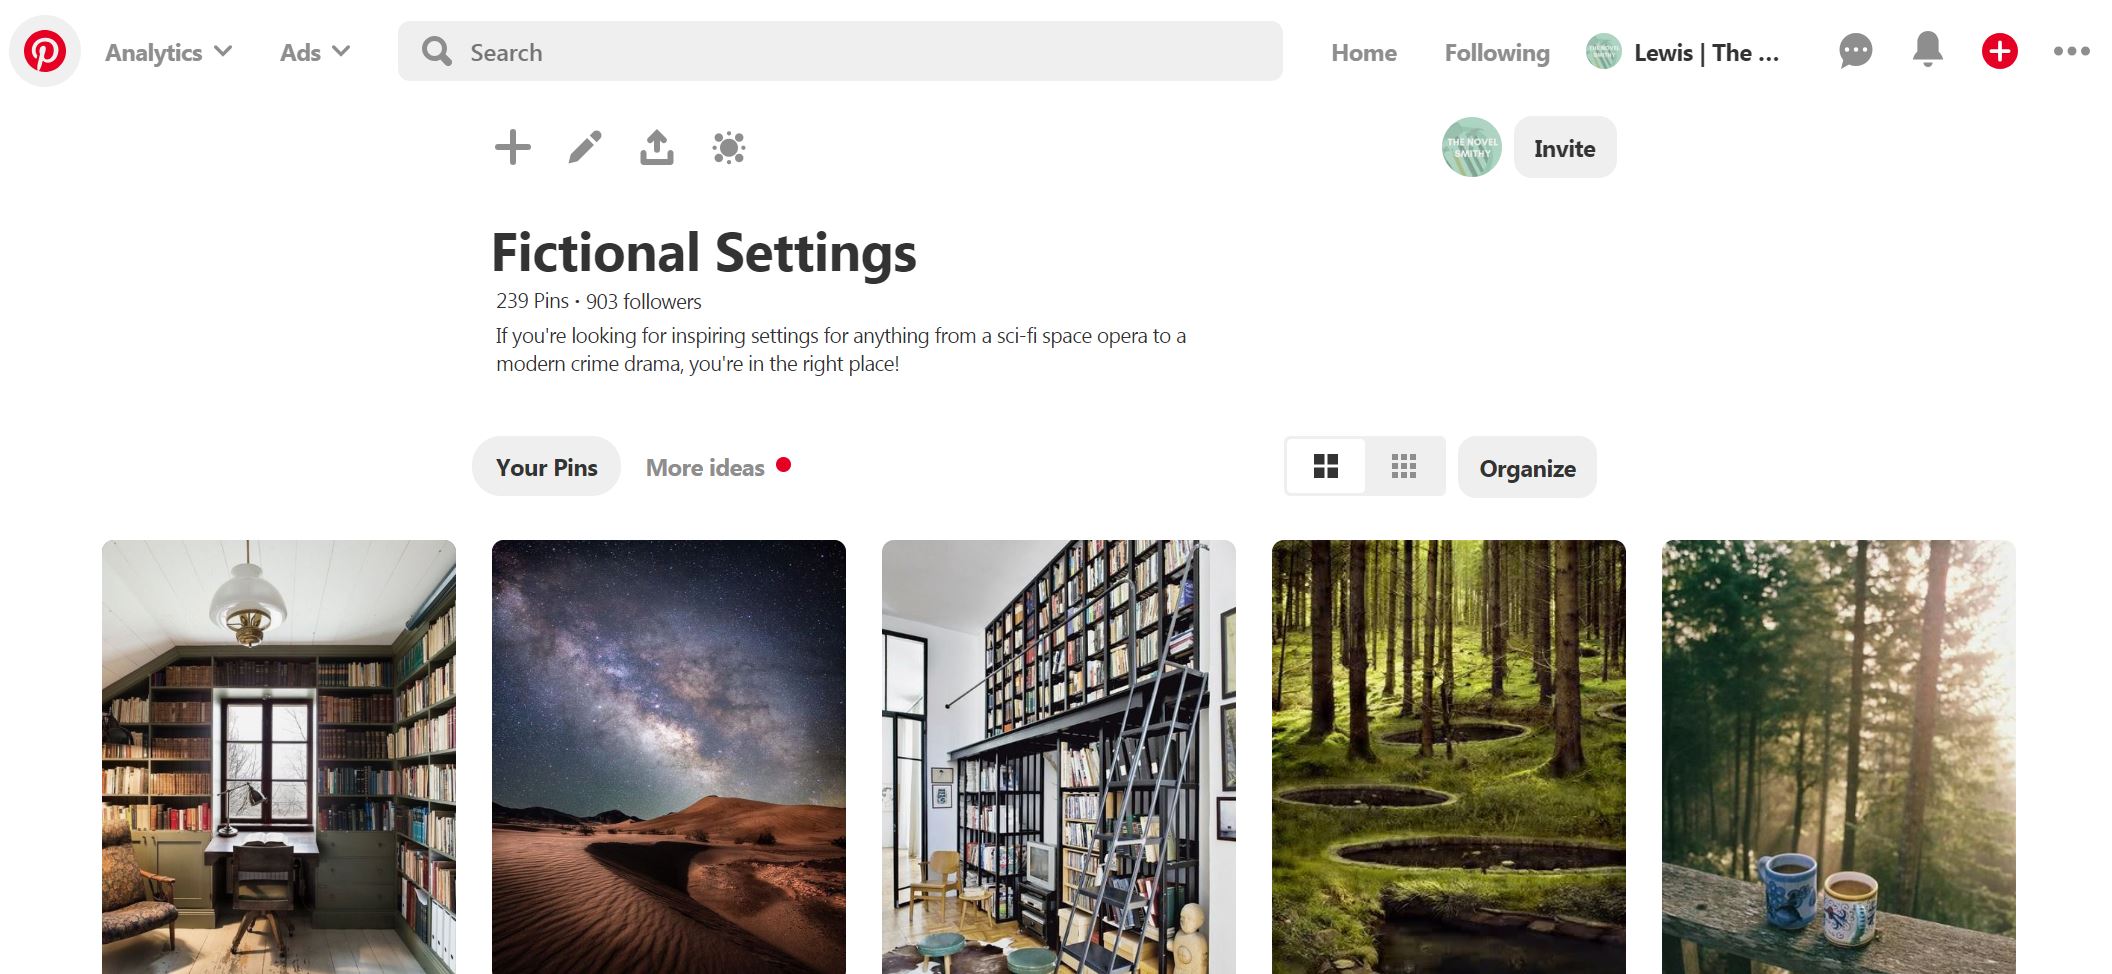Open the board insights sunburst icon
The height and width of the screenshot is (974, 2112).
point(729,148)
